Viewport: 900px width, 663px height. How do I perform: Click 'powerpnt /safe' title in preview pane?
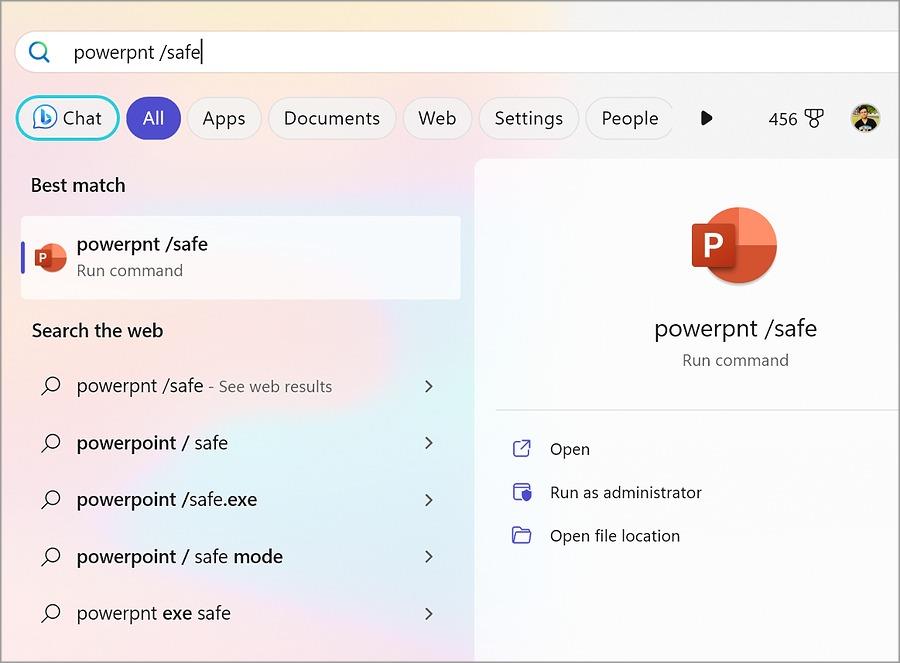coord(735,329)
